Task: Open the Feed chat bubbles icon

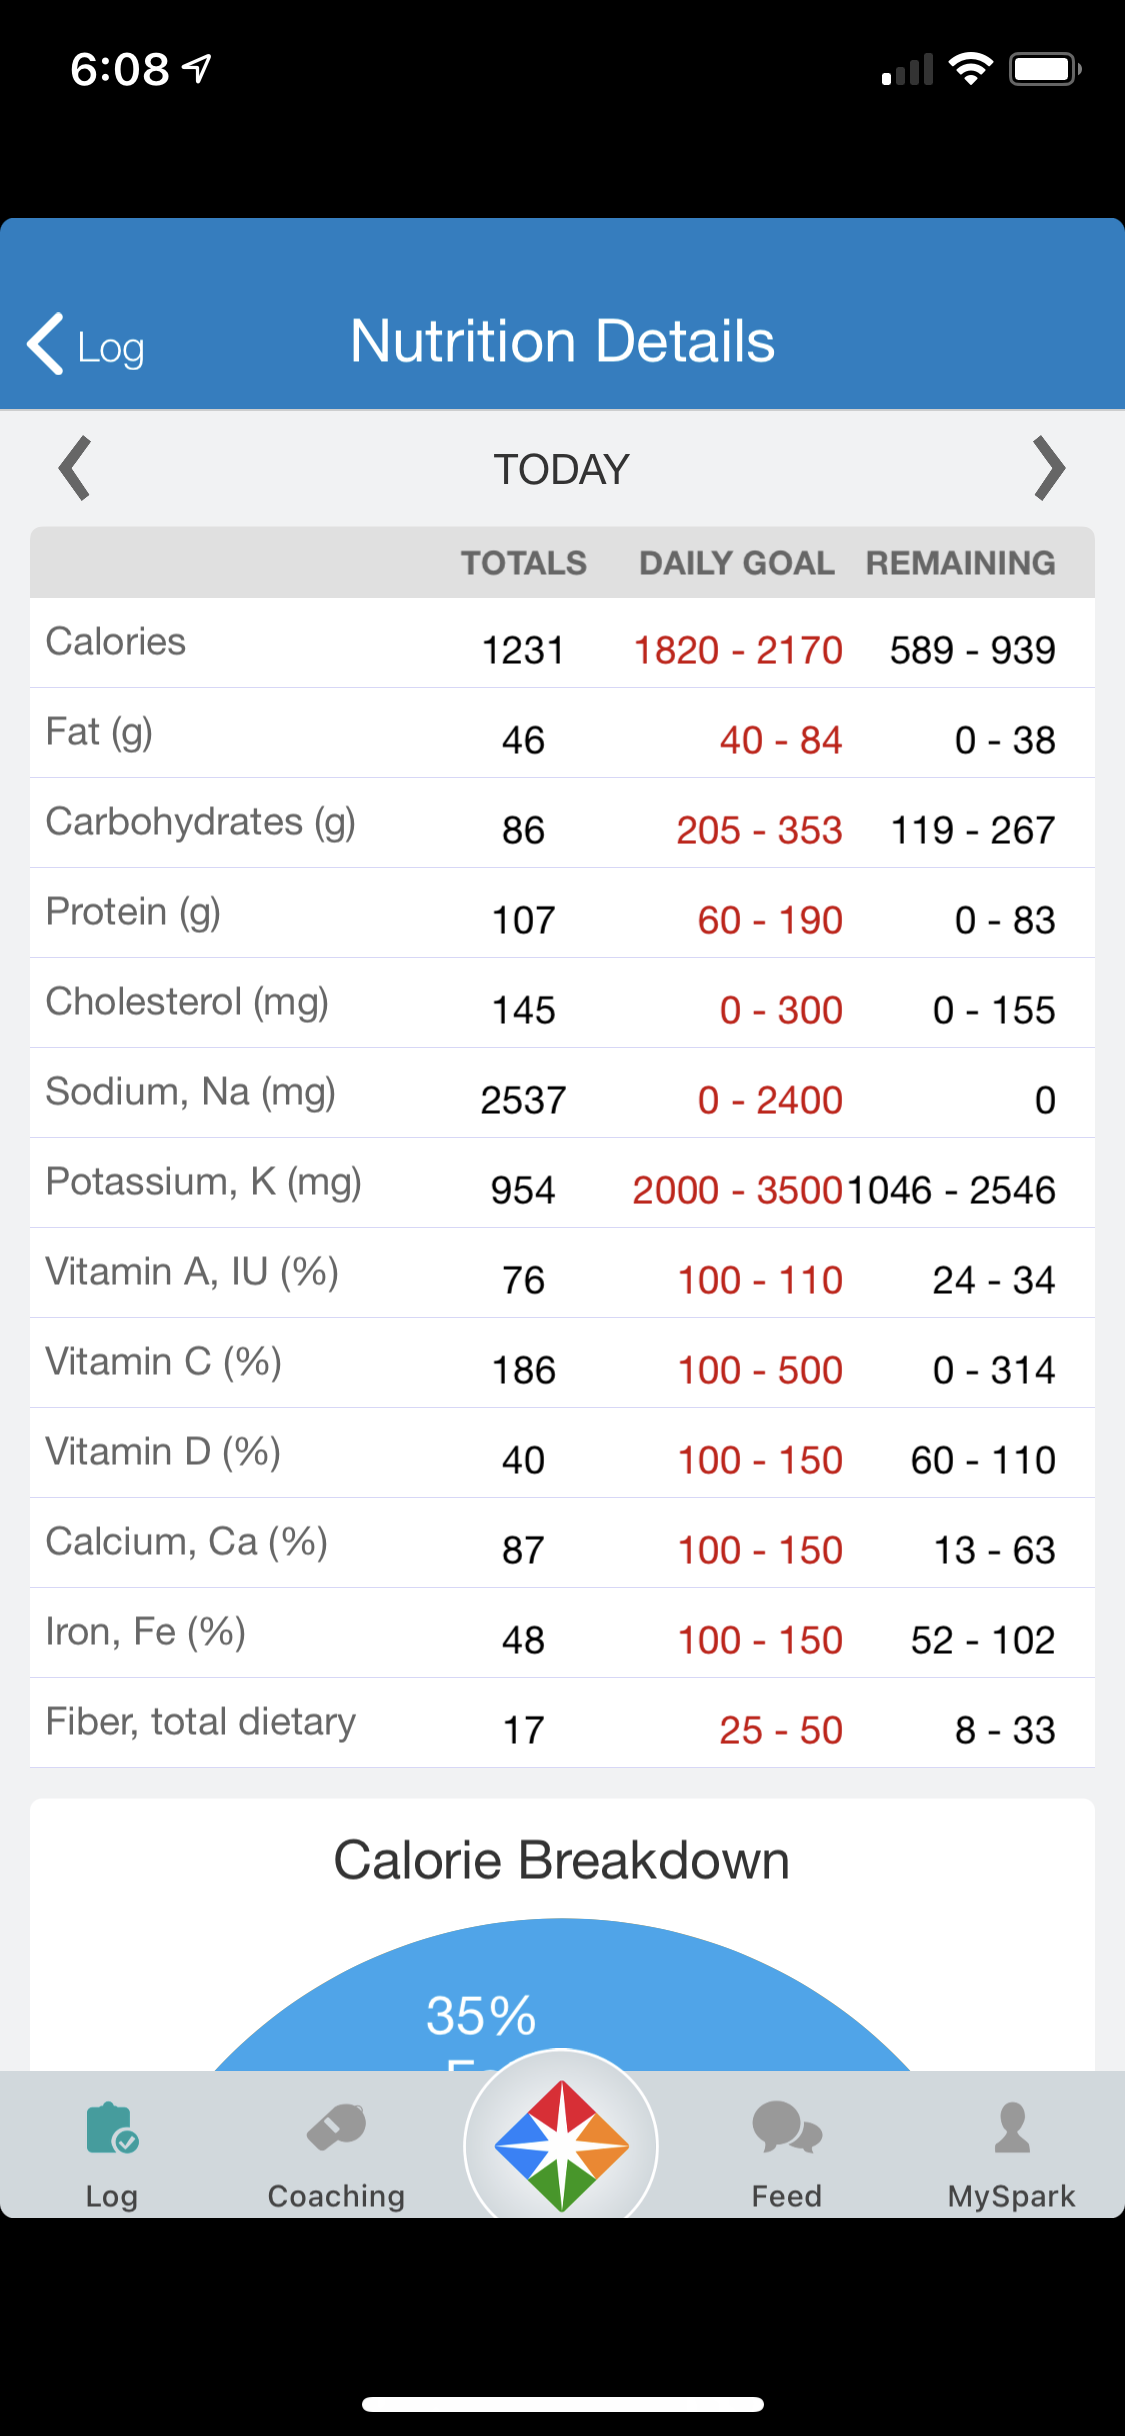Action: coord(787,2127)
